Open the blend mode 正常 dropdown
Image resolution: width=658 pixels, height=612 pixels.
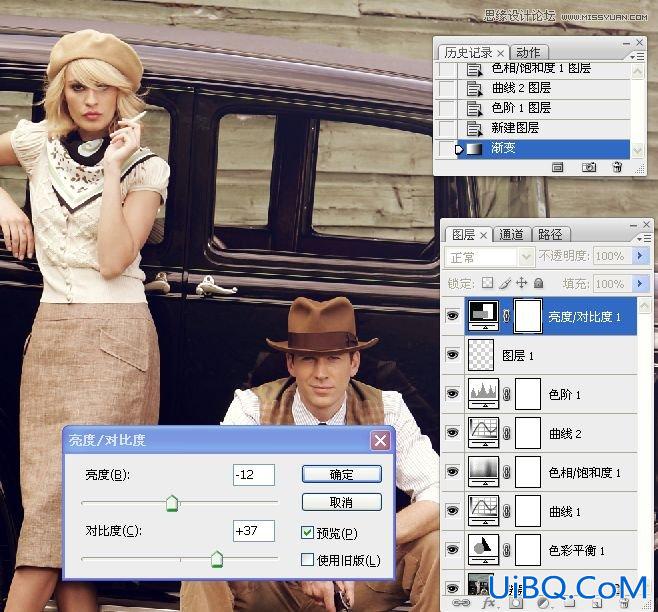pyautogui.click(x=489, y=257)
